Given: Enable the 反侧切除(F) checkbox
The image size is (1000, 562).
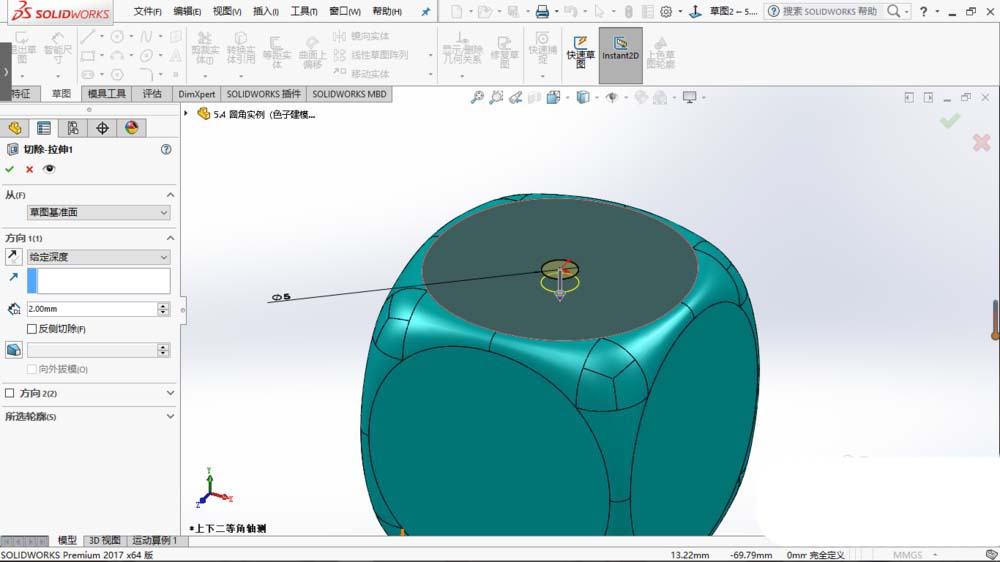Looking at the screenshot, I should click(31, 329).
